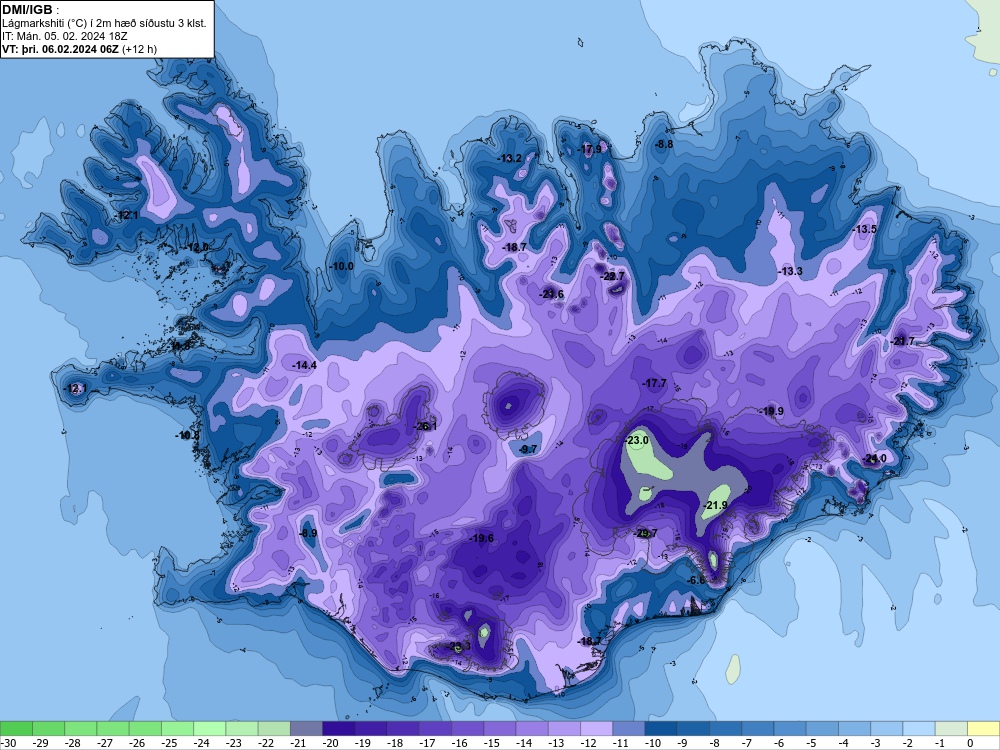Click the 'Lágmarkshiti (°C) í 2m hæð' description line
1000x750 pixels.
click(104, 24)
